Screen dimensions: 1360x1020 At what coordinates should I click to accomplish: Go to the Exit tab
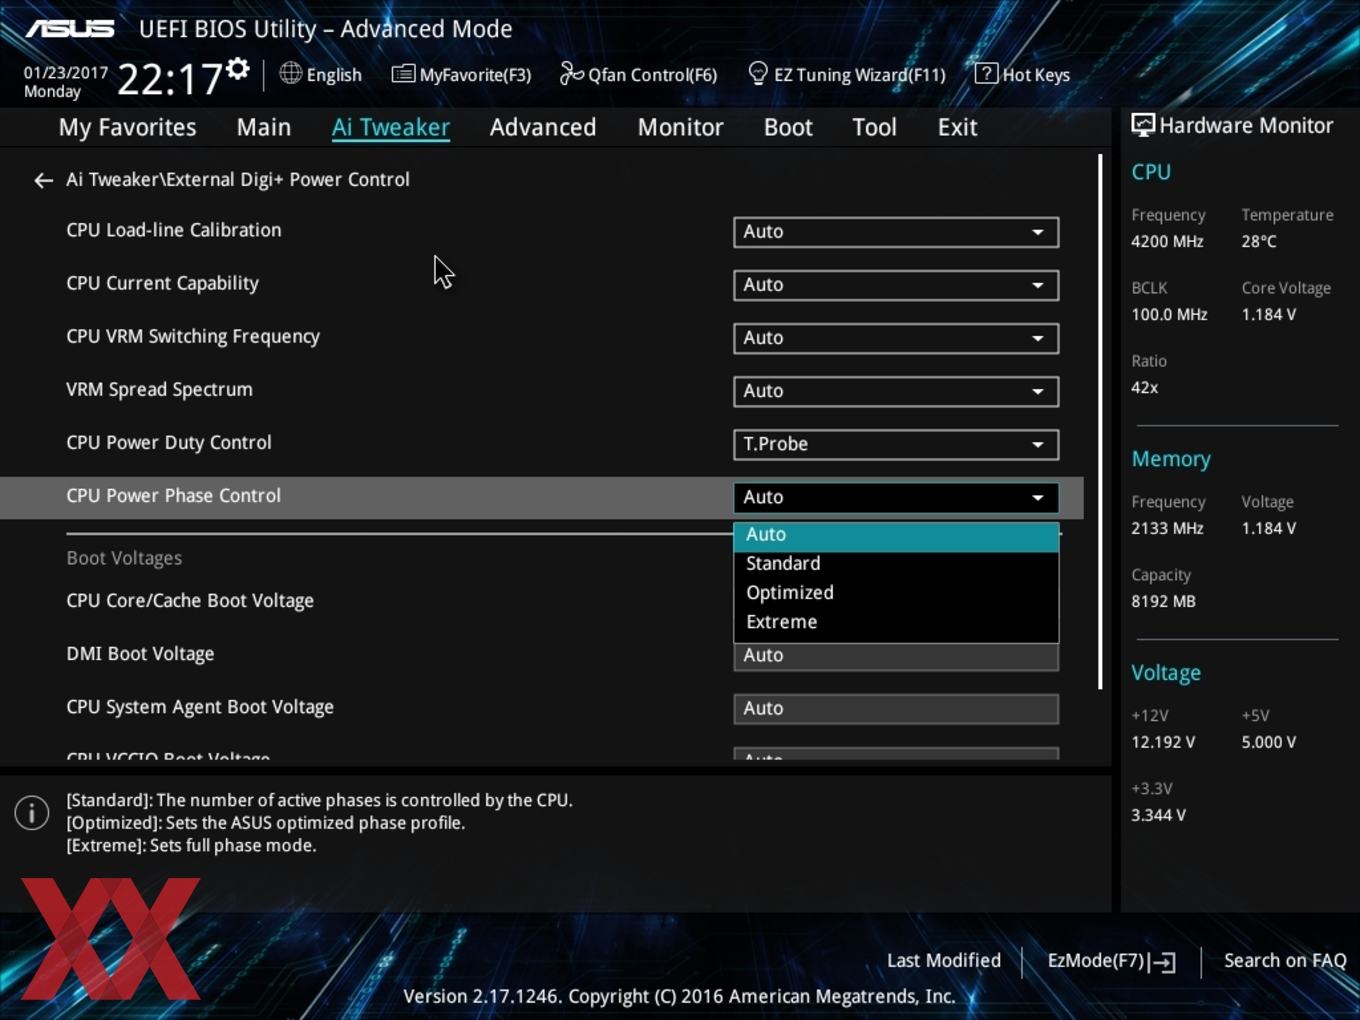[957, 127]
